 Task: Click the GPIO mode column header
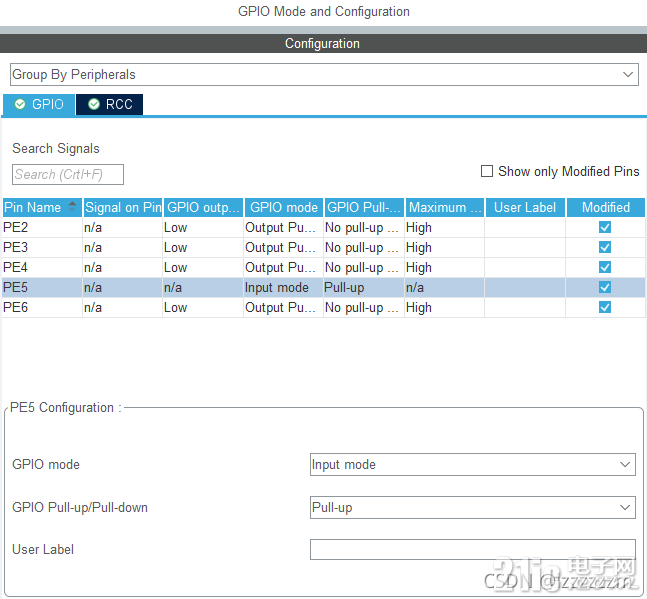pyautogui.click(x=284, y=207)
